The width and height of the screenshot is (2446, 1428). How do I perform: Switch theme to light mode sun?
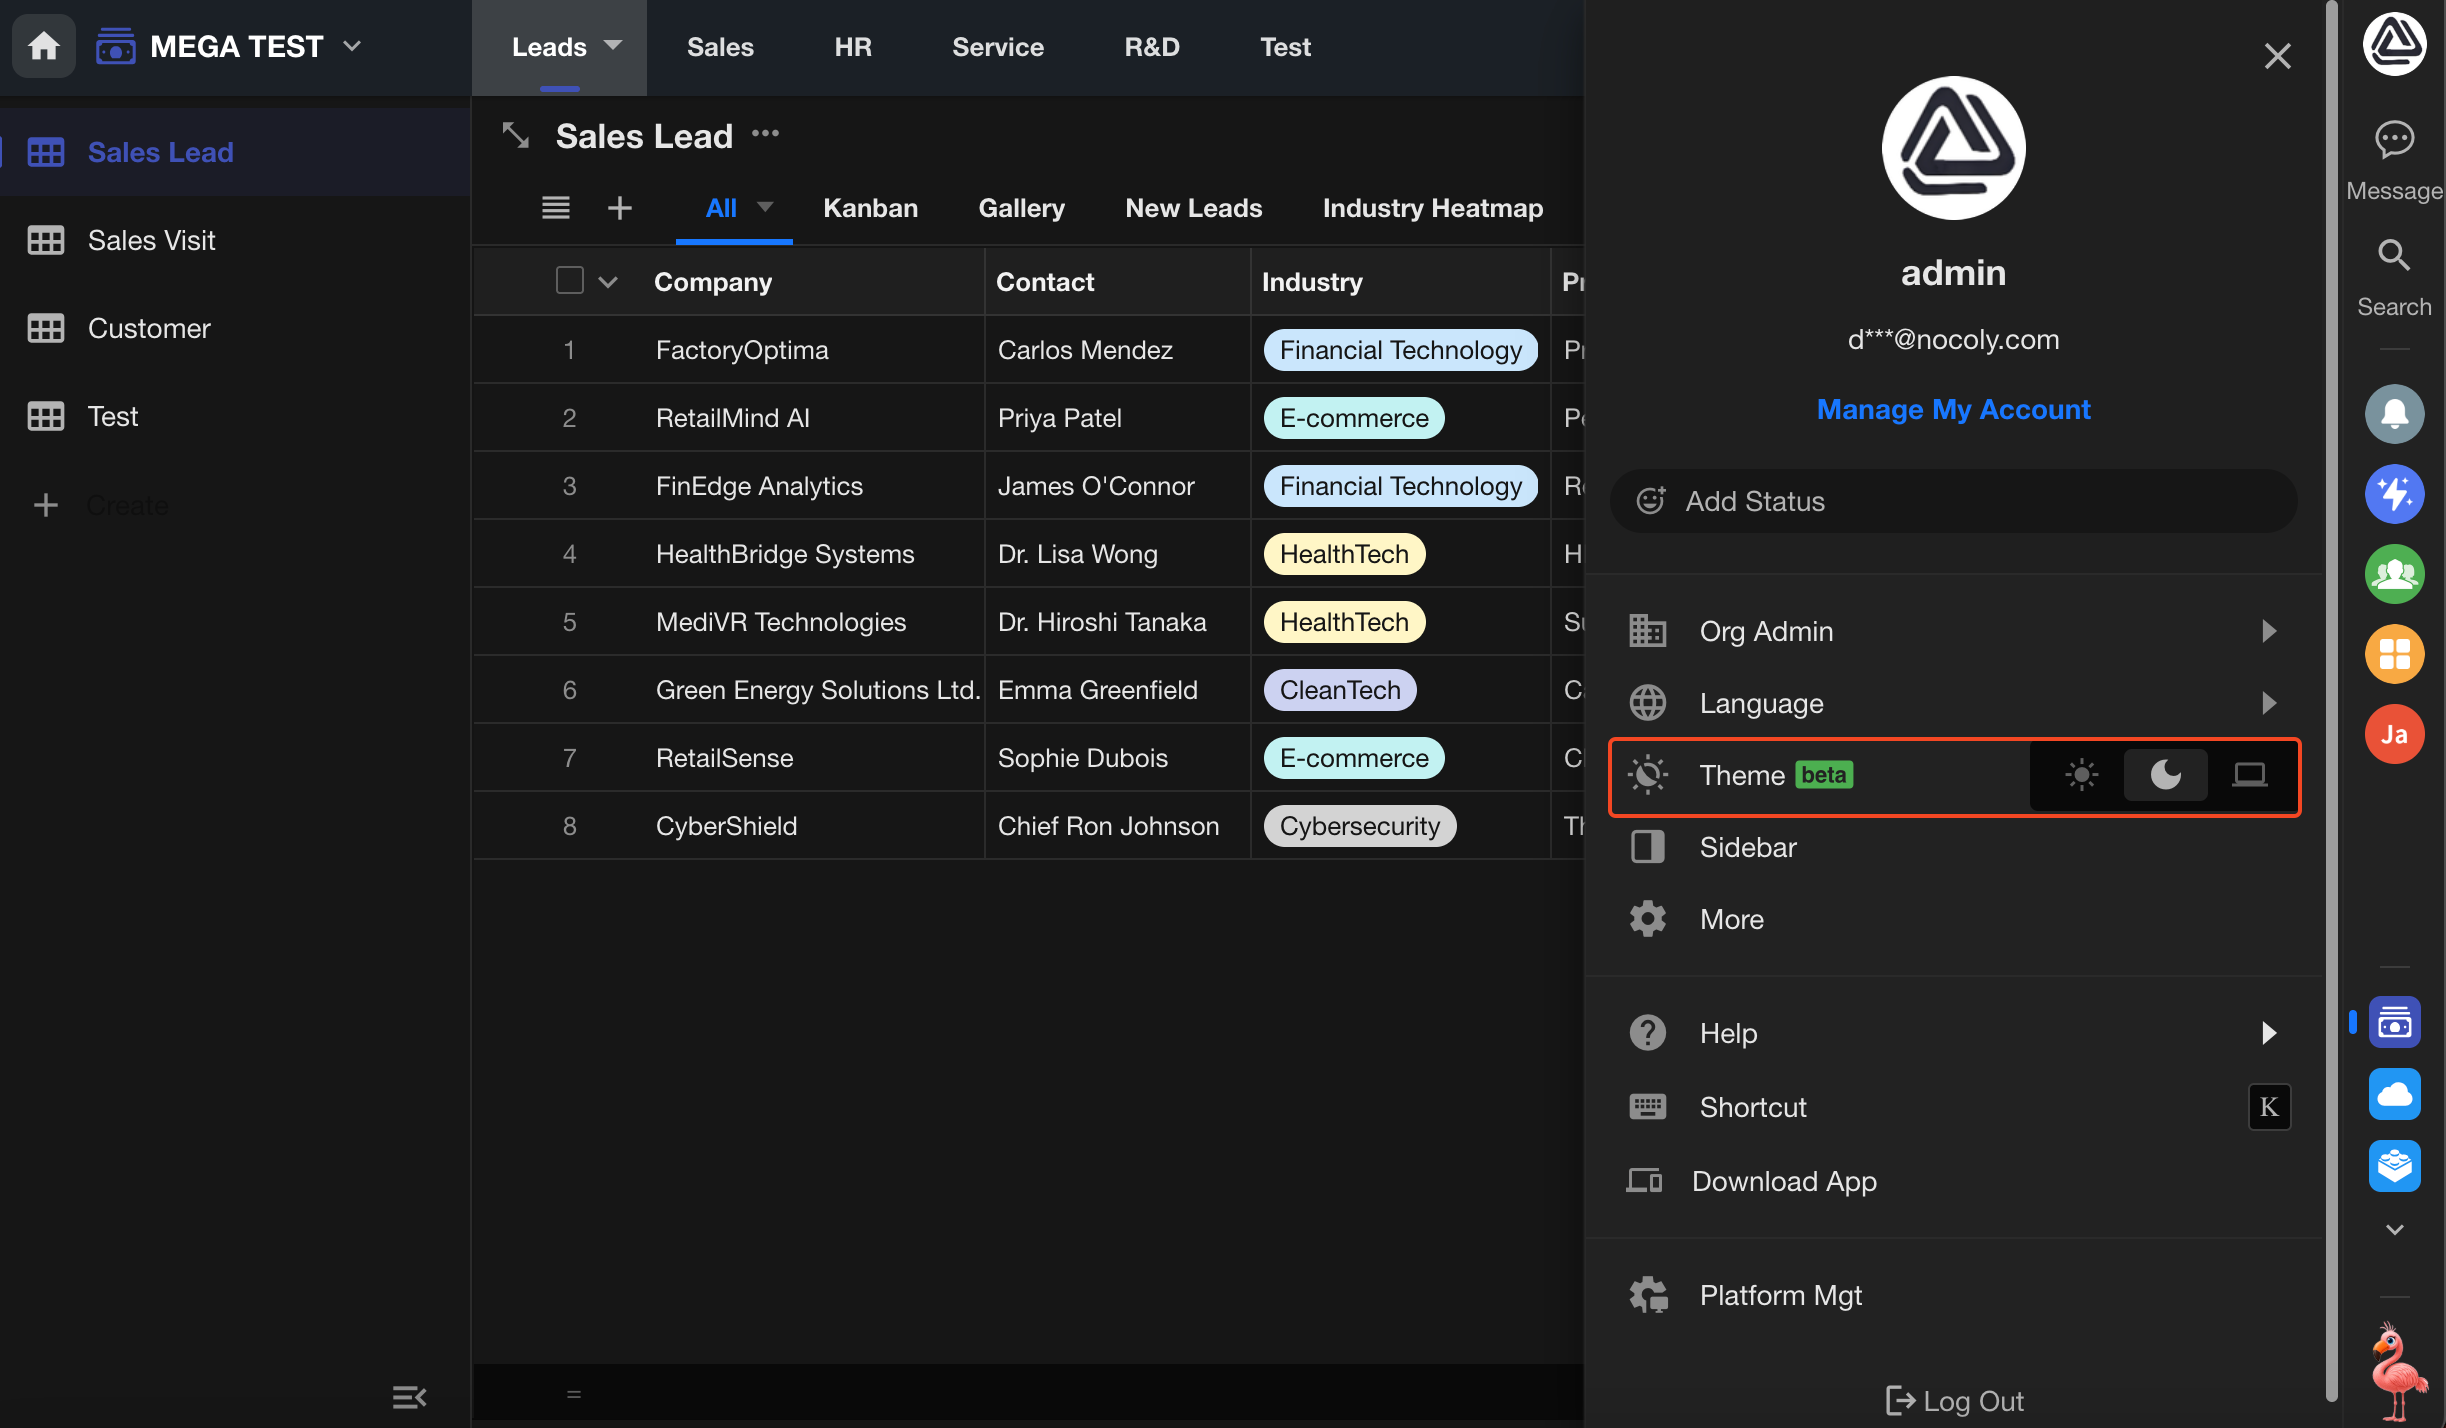tap(2081, 775)
